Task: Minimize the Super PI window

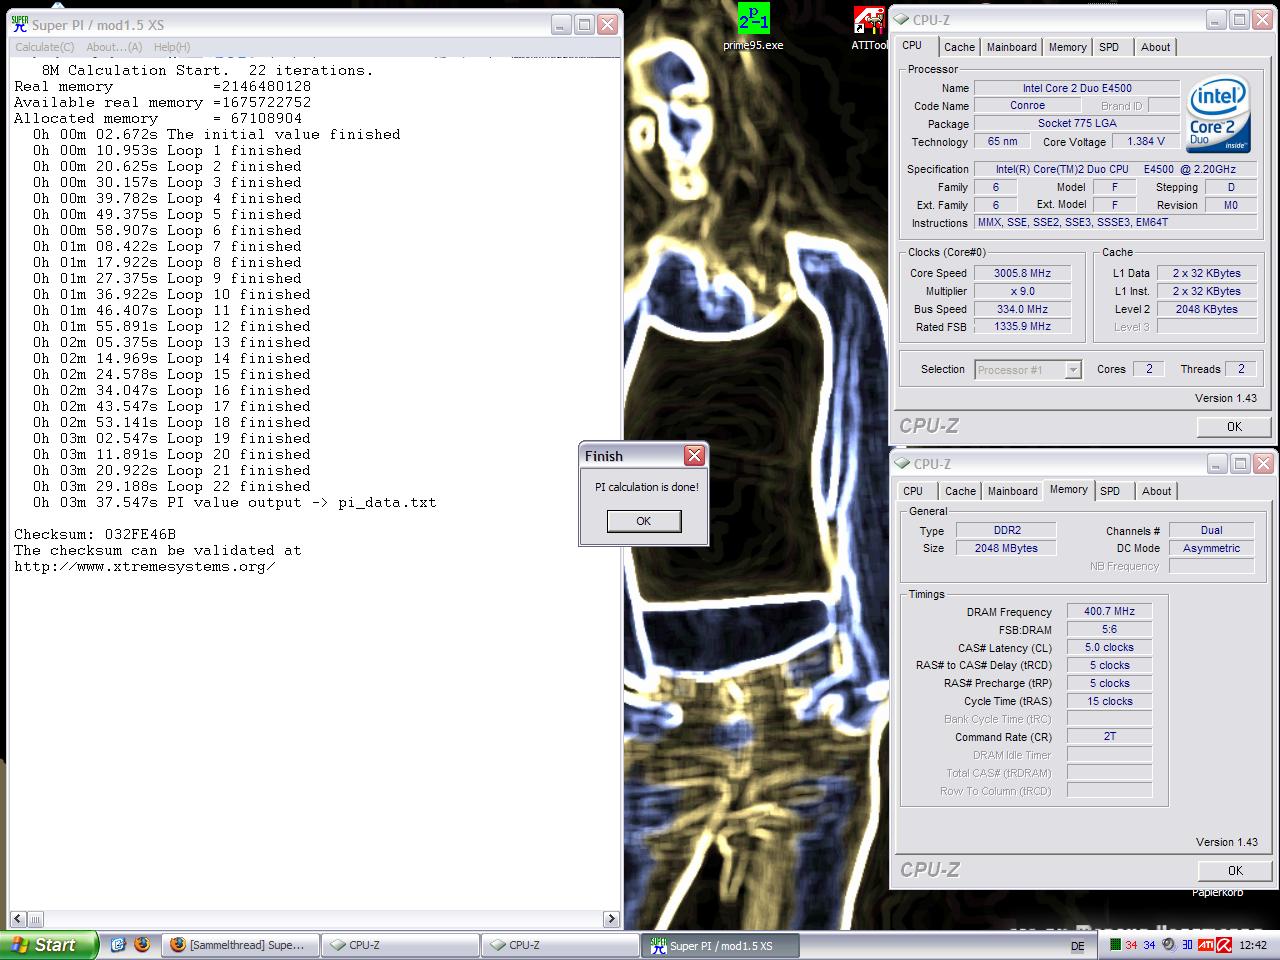Action: 561,24
